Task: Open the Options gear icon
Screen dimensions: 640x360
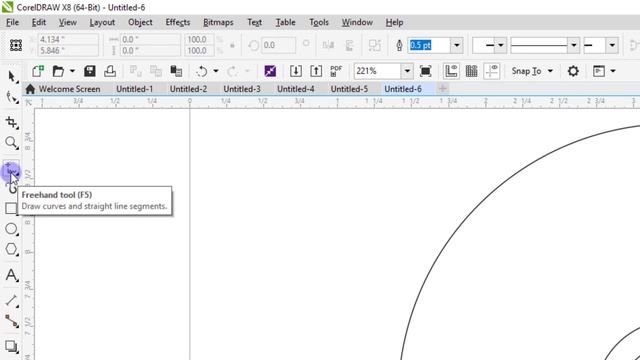Action: coord(573,71)
